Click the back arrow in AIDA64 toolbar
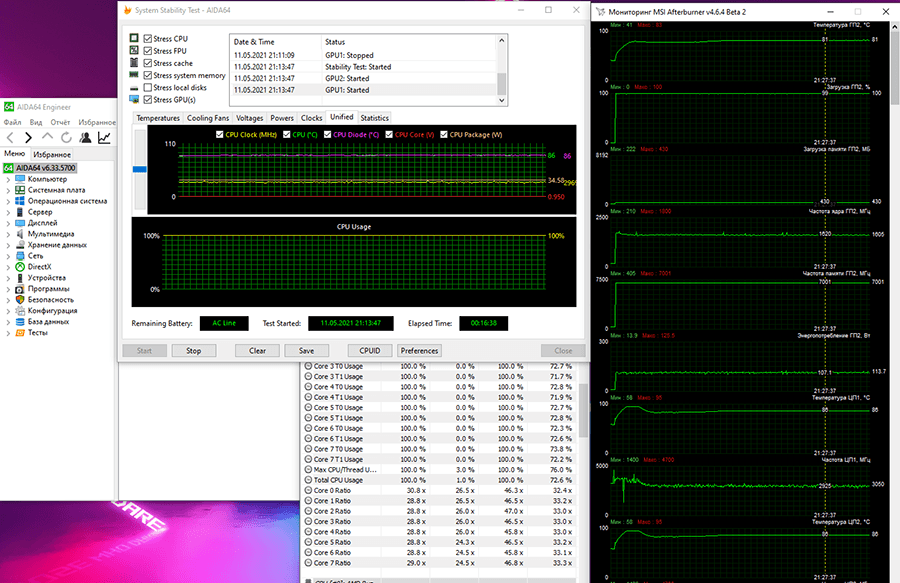 click(x=10, y=138)
